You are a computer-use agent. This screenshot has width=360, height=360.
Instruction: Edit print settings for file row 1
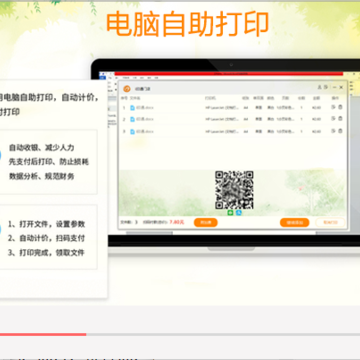(x=333, y=107)
